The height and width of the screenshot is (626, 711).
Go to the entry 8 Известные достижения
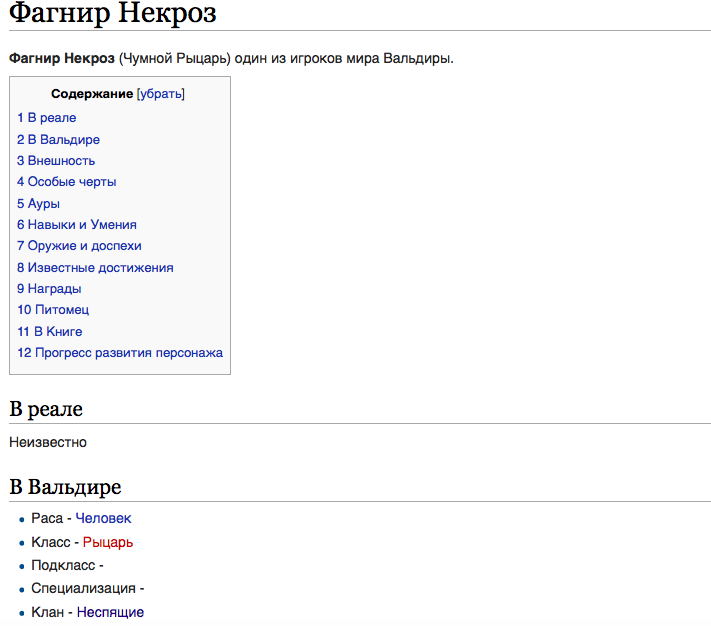point(95,268)
